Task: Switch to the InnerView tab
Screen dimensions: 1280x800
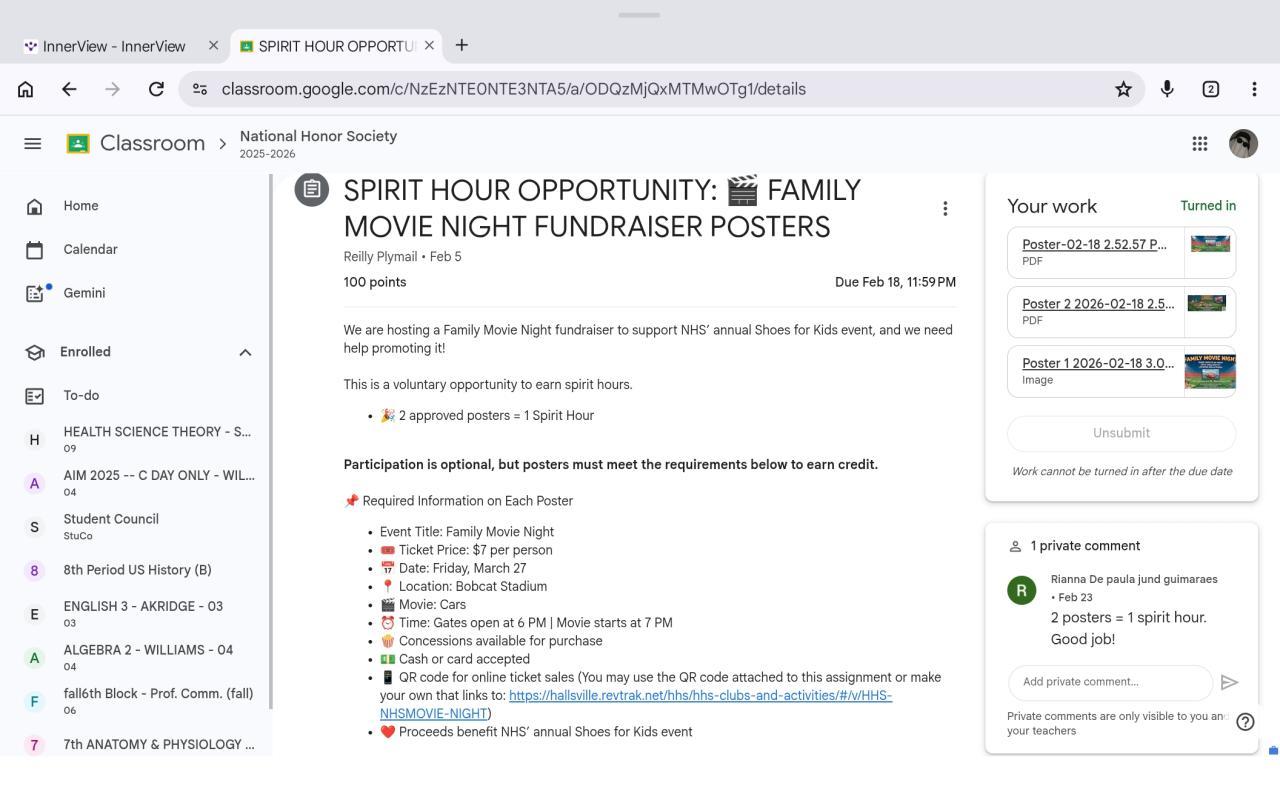Action: coord(114,46)
